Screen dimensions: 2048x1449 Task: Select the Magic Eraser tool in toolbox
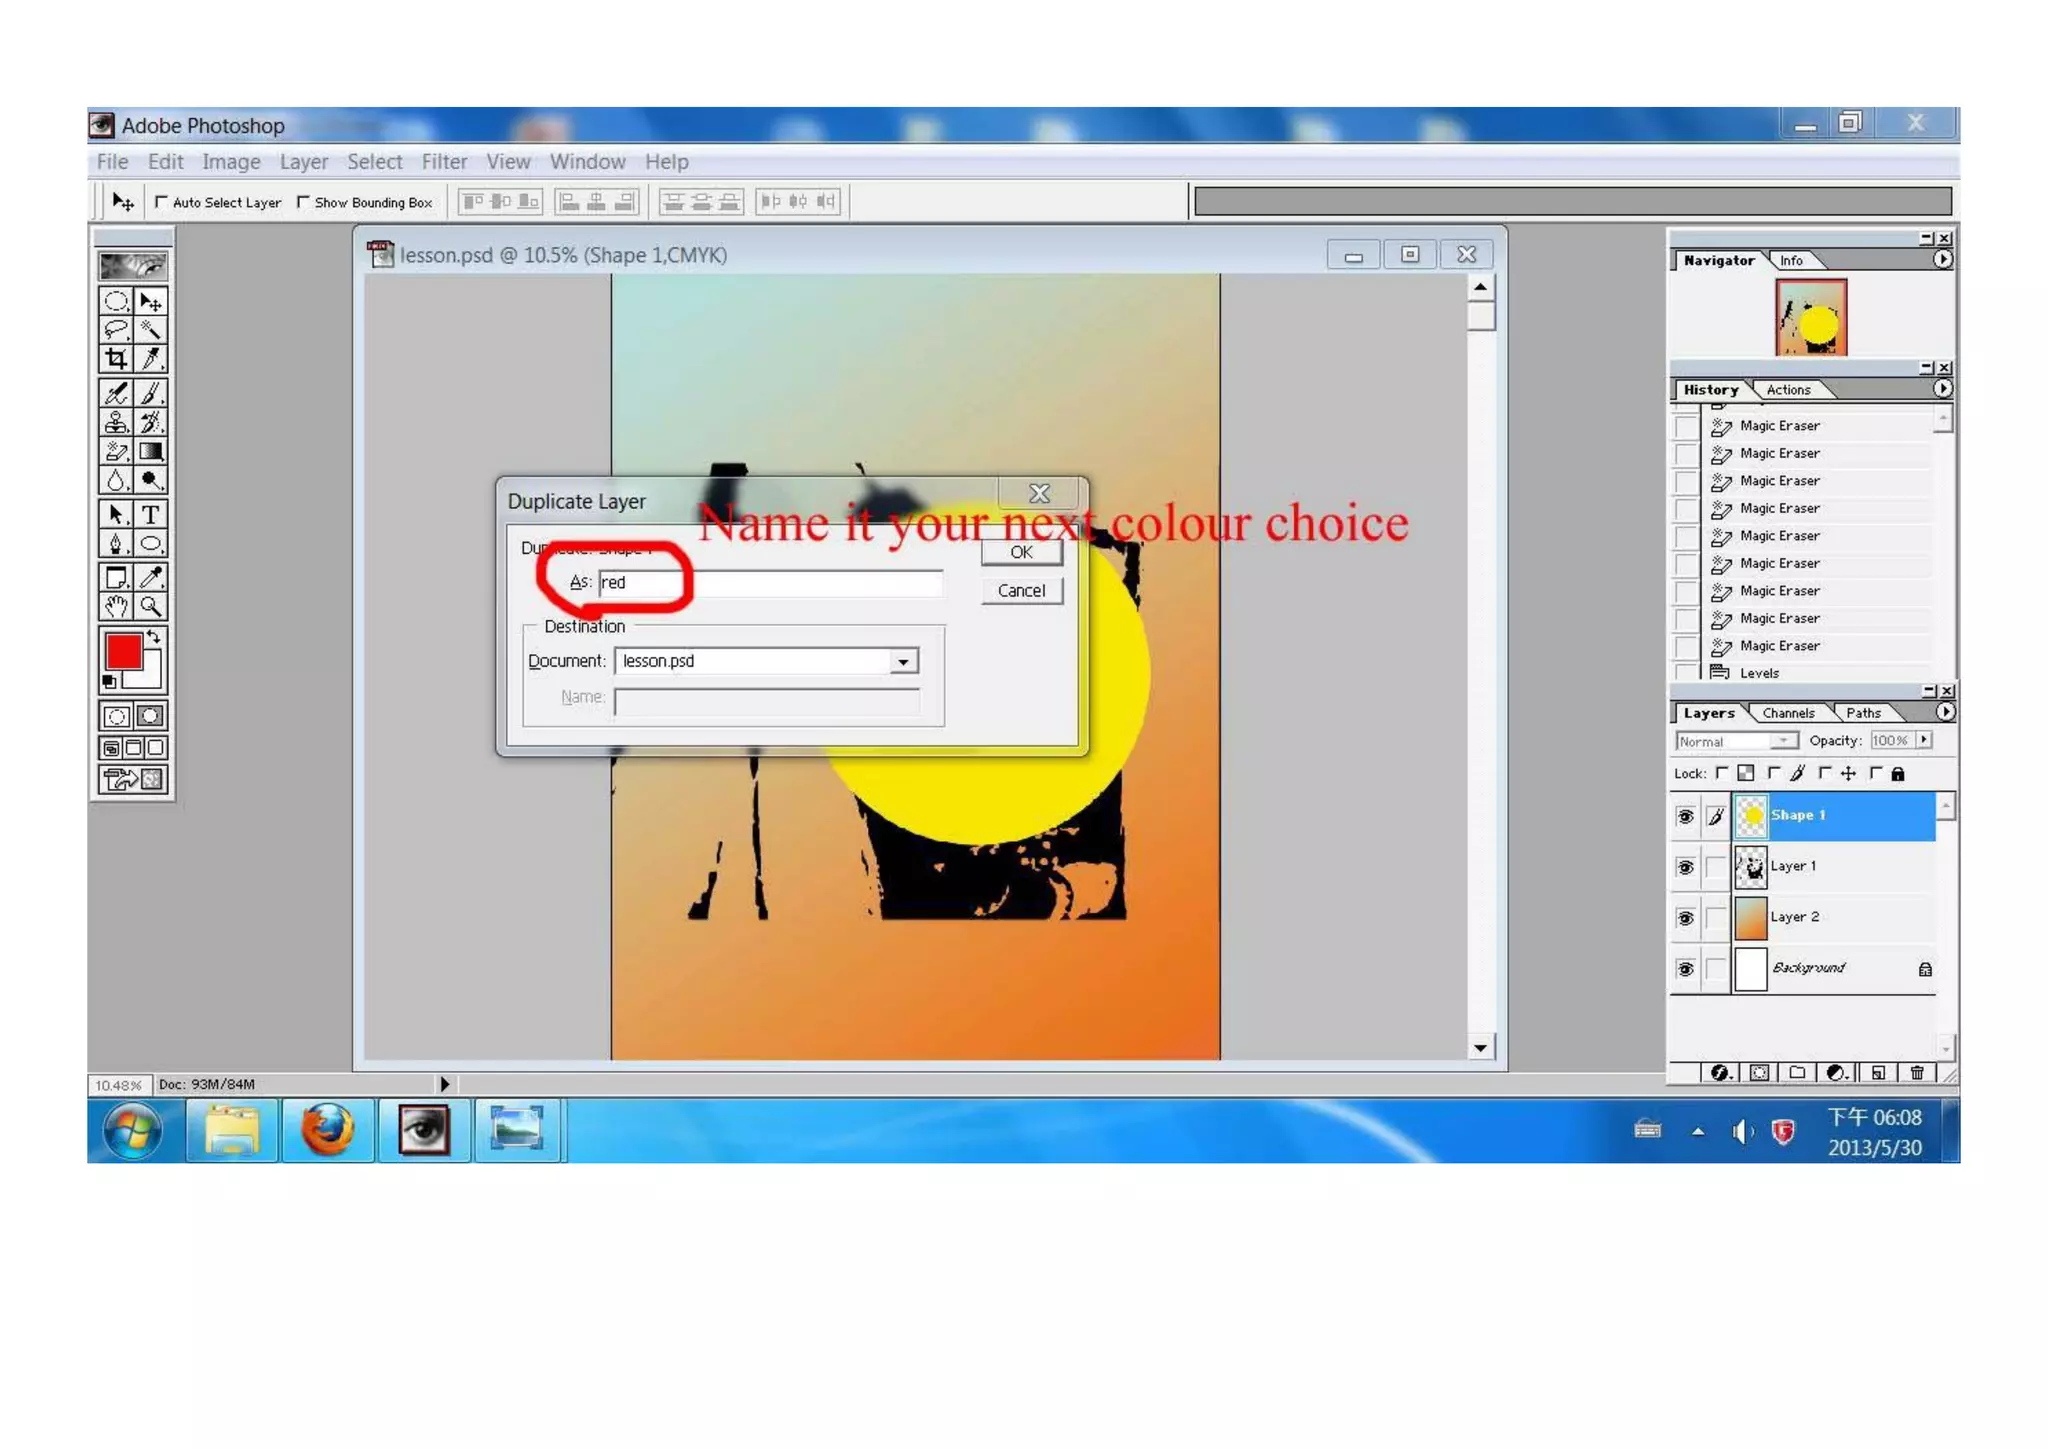pyautogui.click(x=116, y=451)
